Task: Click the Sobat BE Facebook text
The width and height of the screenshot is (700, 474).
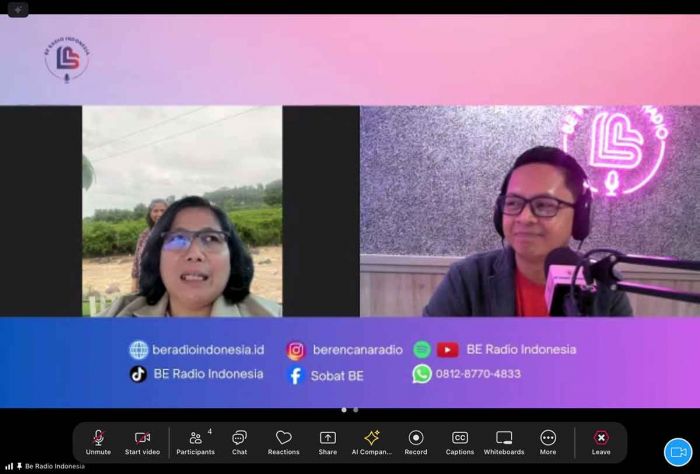Action: [x=337, y=376]
